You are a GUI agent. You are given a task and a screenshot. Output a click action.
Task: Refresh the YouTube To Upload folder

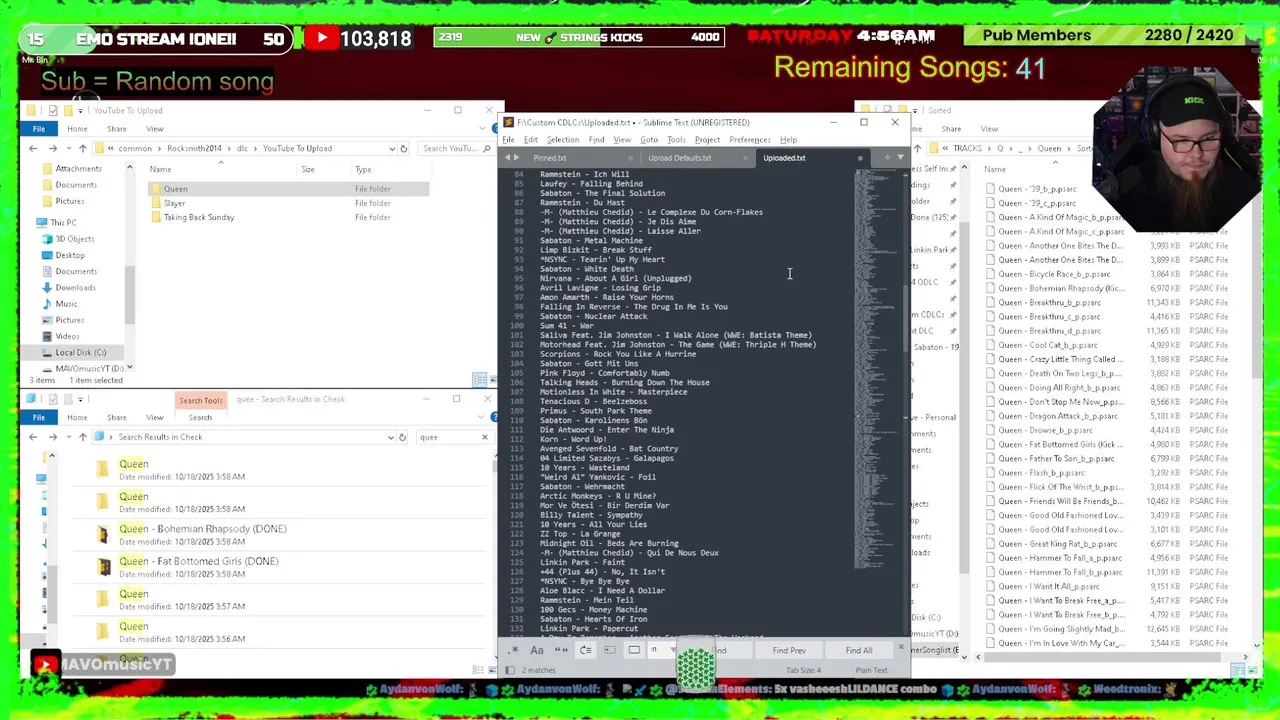click(x=404, y=148)
